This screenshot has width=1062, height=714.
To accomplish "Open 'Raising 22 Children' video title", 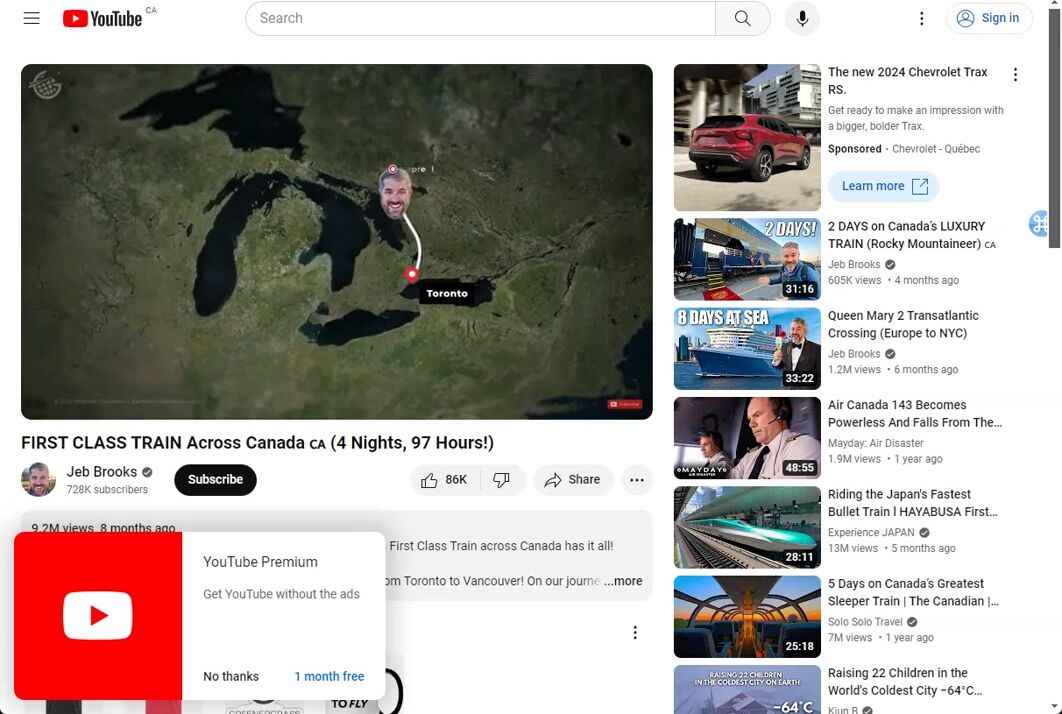I will click(x=905, y=682).
